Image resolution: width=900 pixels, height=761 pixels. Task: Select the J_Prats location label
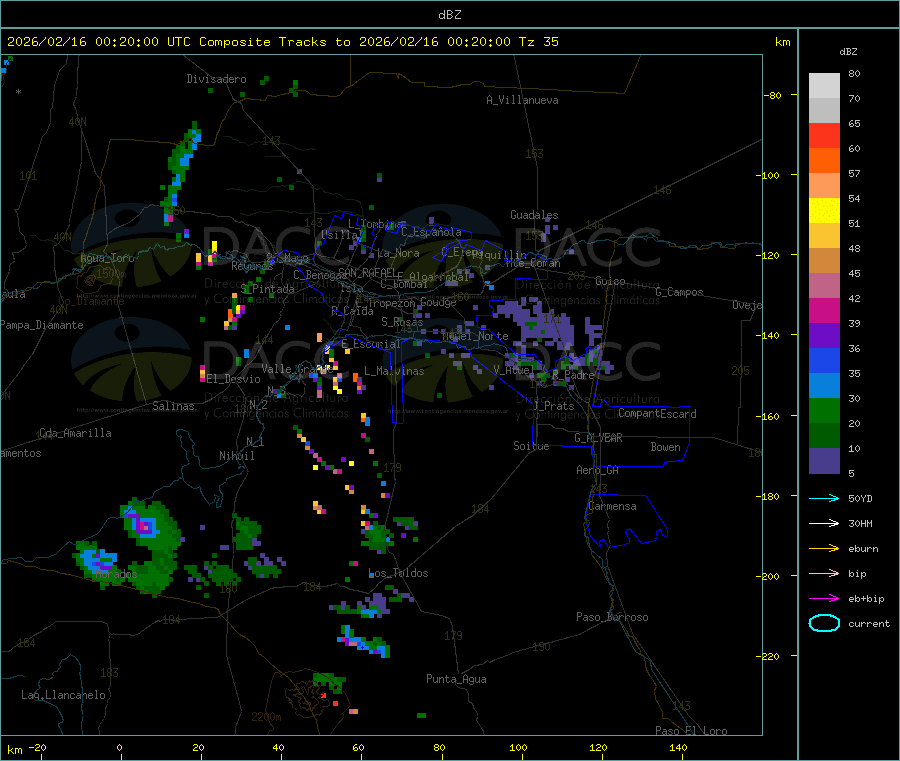coord(554,406)
